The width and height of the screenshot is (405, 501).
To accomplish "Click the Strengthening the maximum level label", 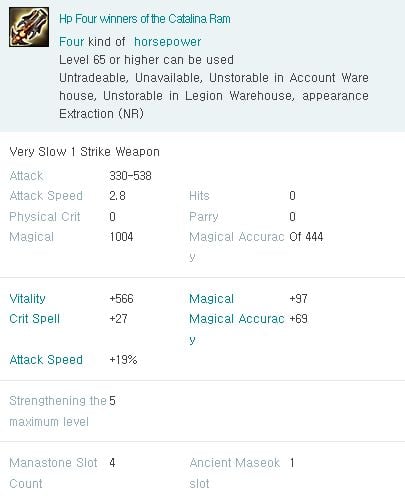I will click(58, 411).
